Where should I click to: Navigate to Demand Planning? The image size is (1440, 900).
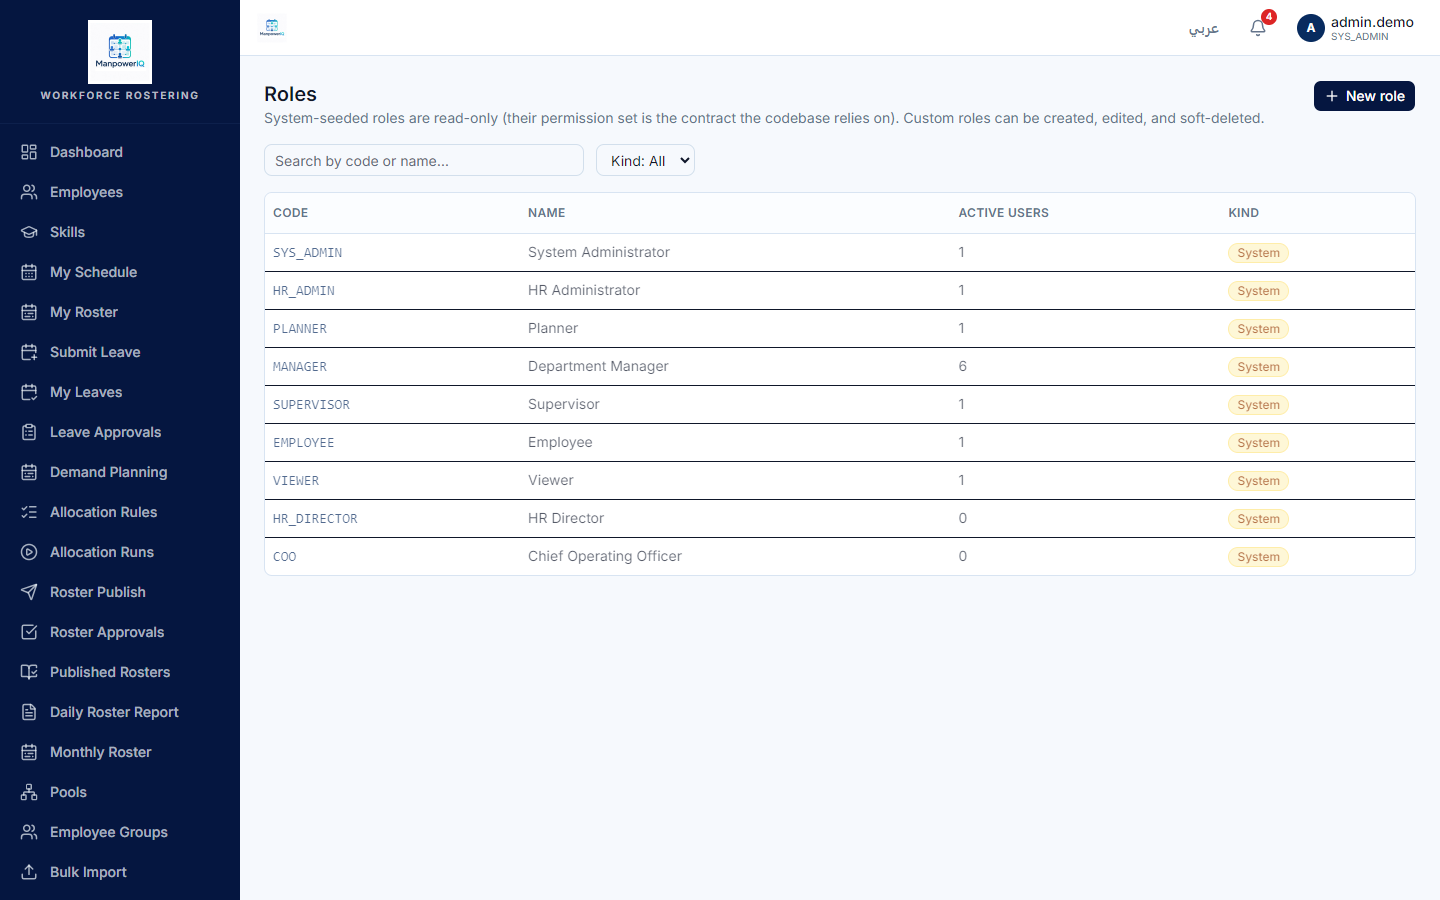pos(120,472)
